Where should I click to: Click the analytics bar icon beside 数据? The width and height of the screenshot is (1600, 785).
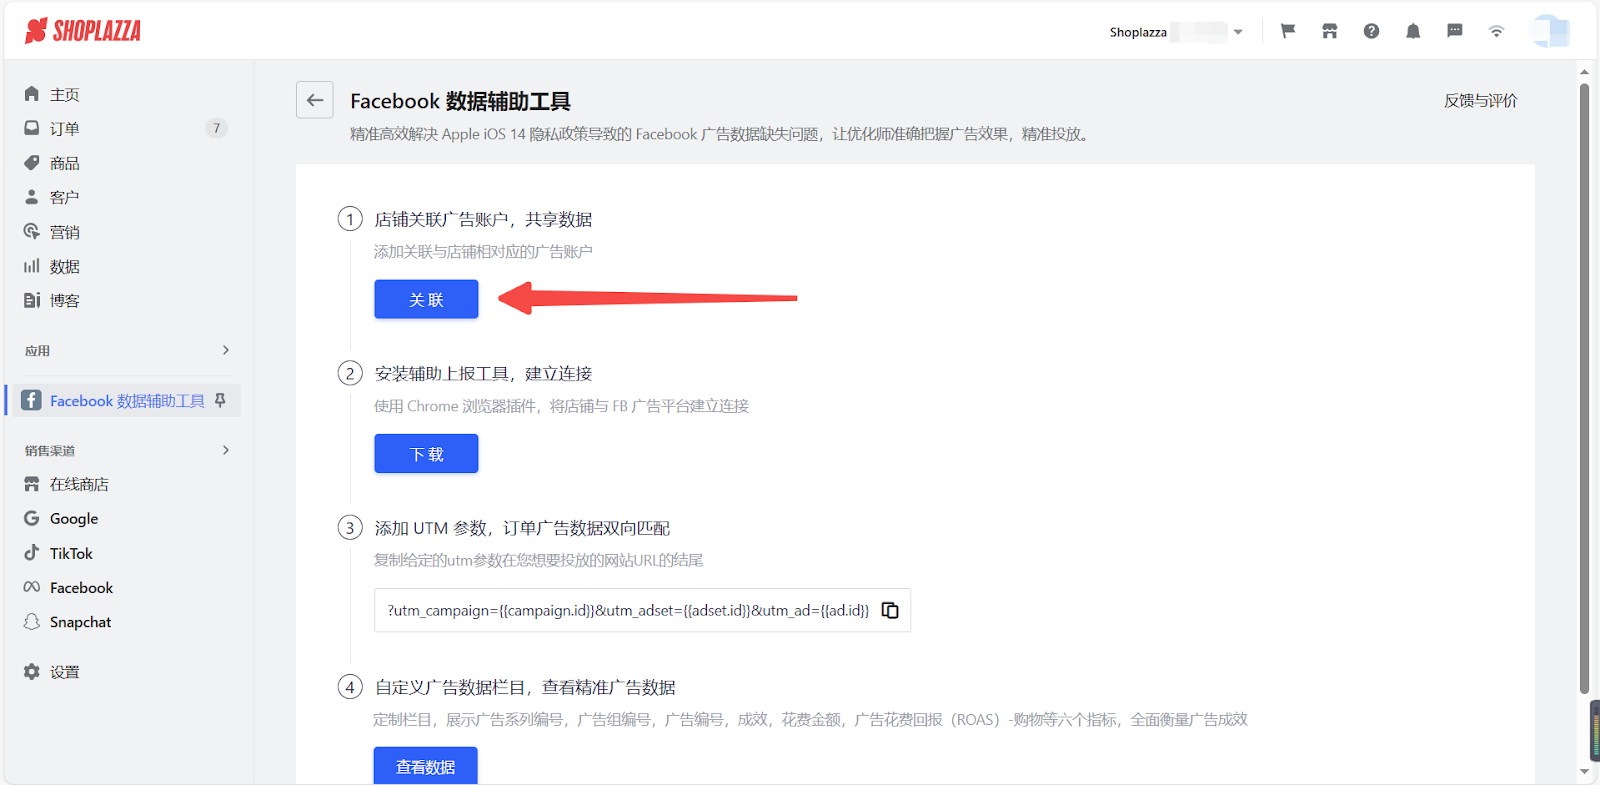[x=32, y=266]
